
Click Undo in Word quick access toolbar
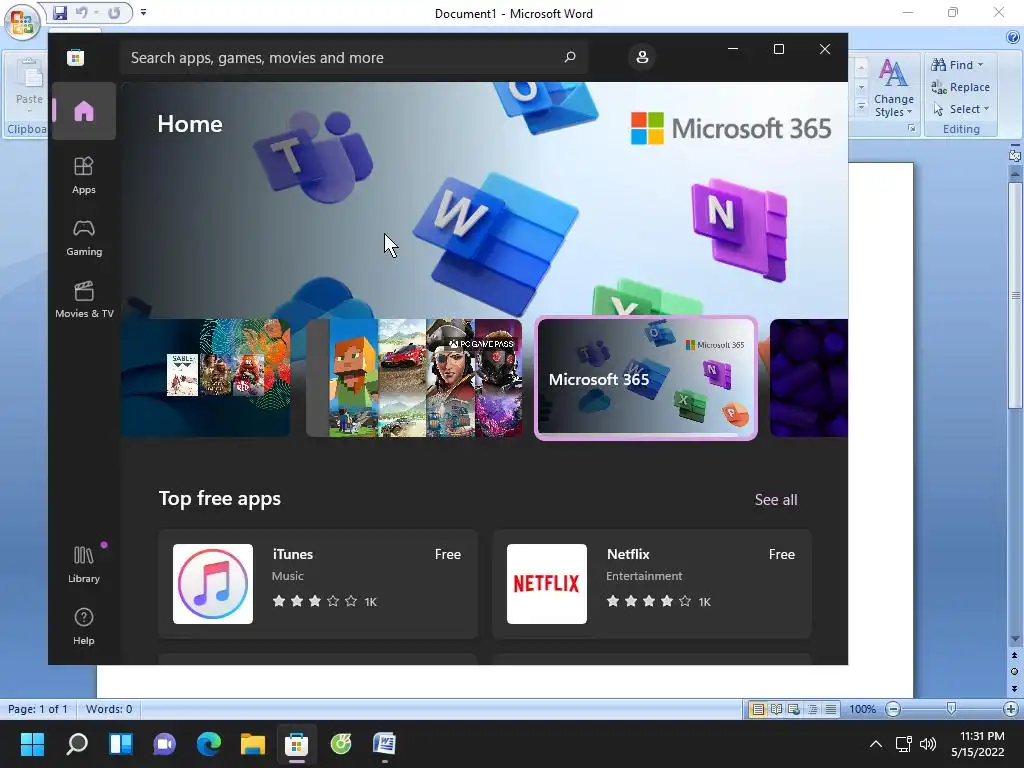(x=82, y=12)
